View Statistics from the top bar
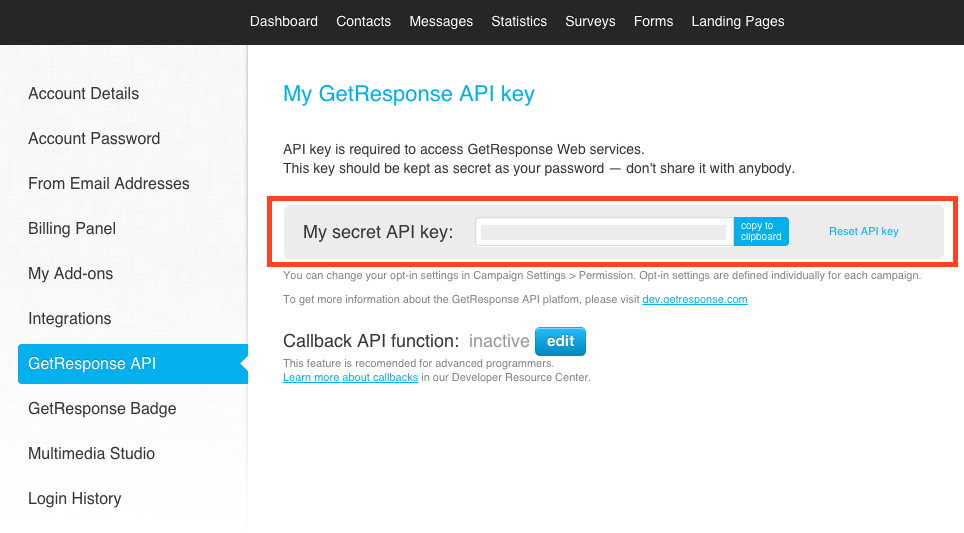 click(519, 21)
